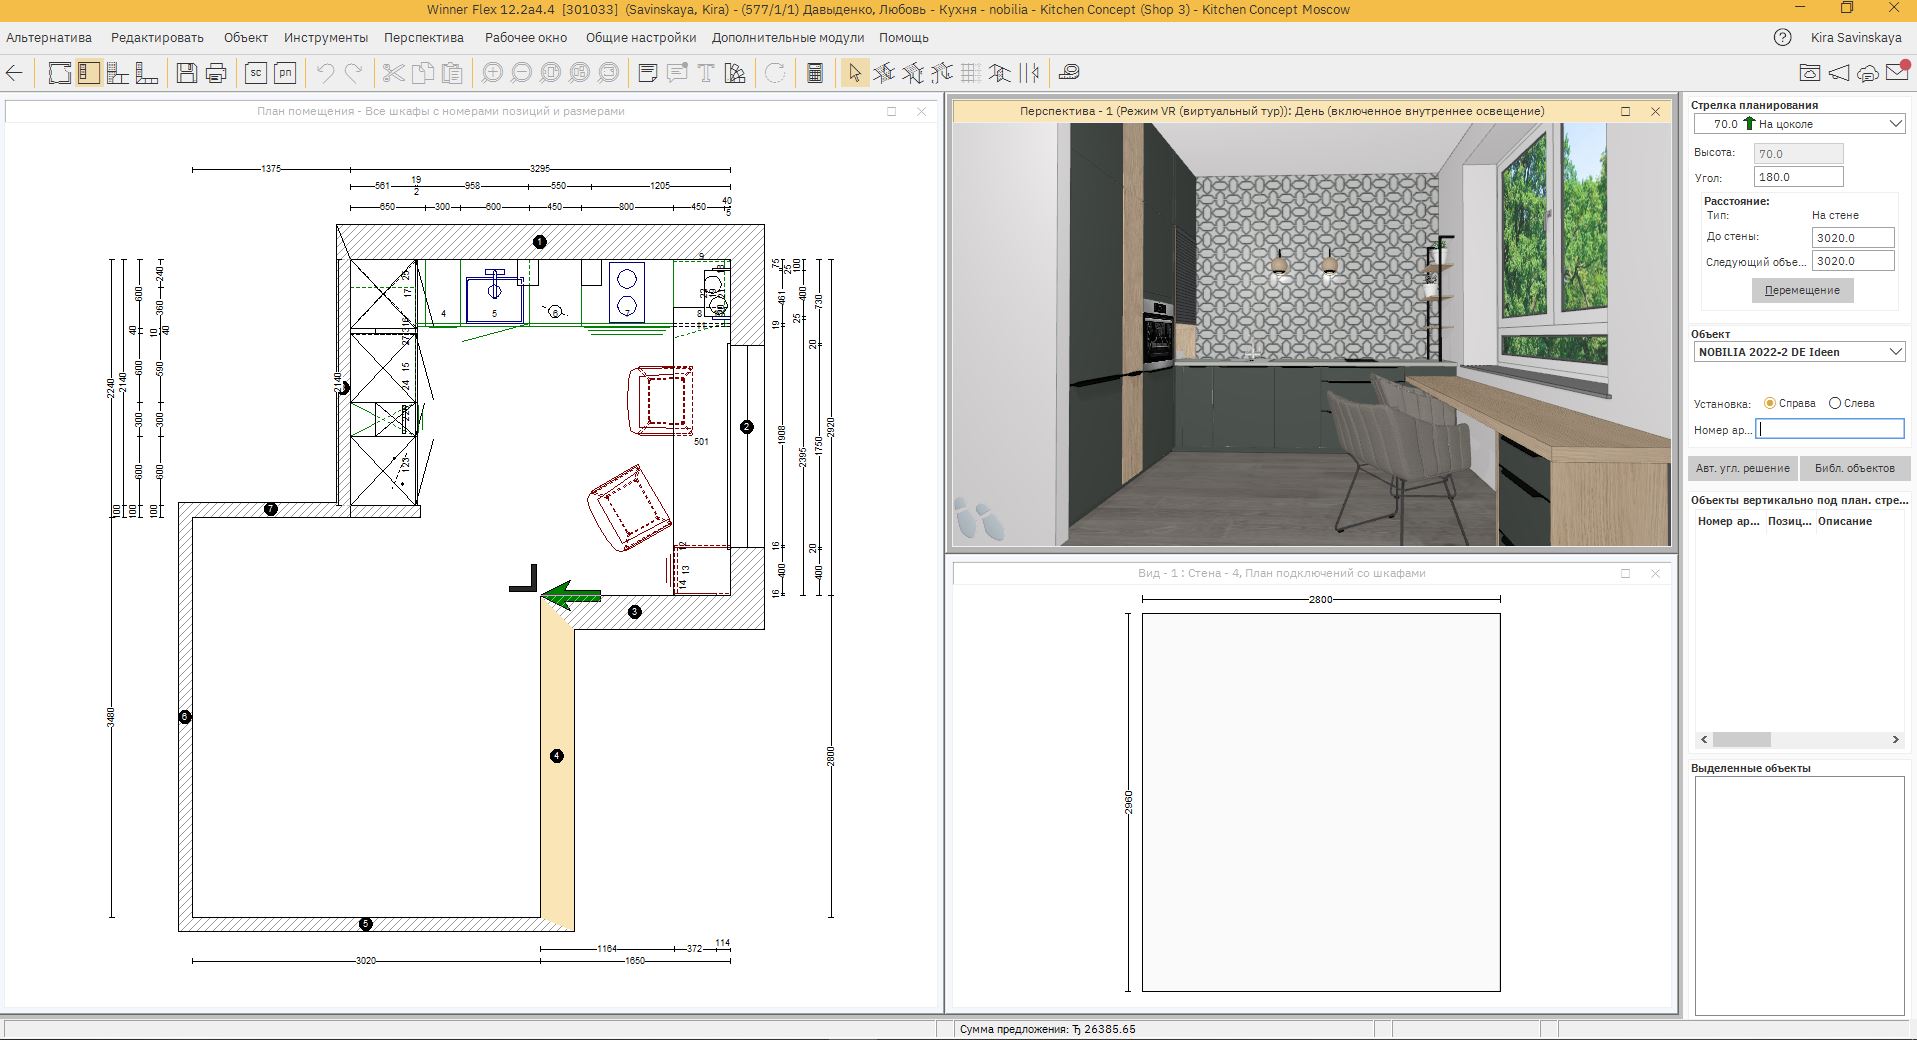Image resolution: width=1917 pixels, height=1040 pixels.
Task: Select the text 'T' tool
Action: tap(706, 73)
